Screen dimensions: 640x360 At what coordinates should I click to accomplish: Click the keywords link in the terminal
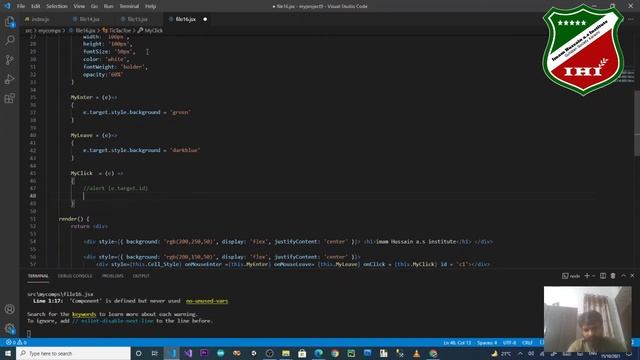coord(84,314)
